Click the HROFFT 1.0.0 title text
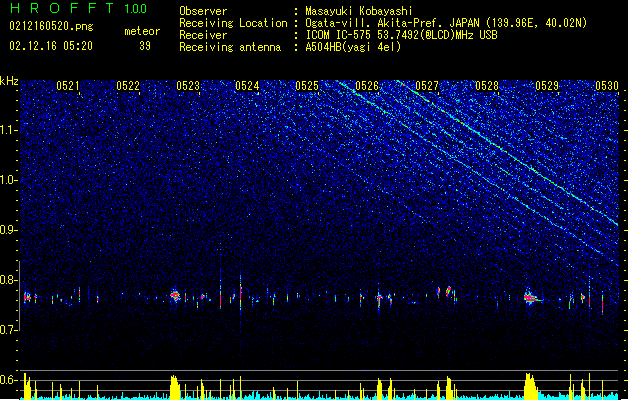 pyautogui.click(x=78, y=8)
